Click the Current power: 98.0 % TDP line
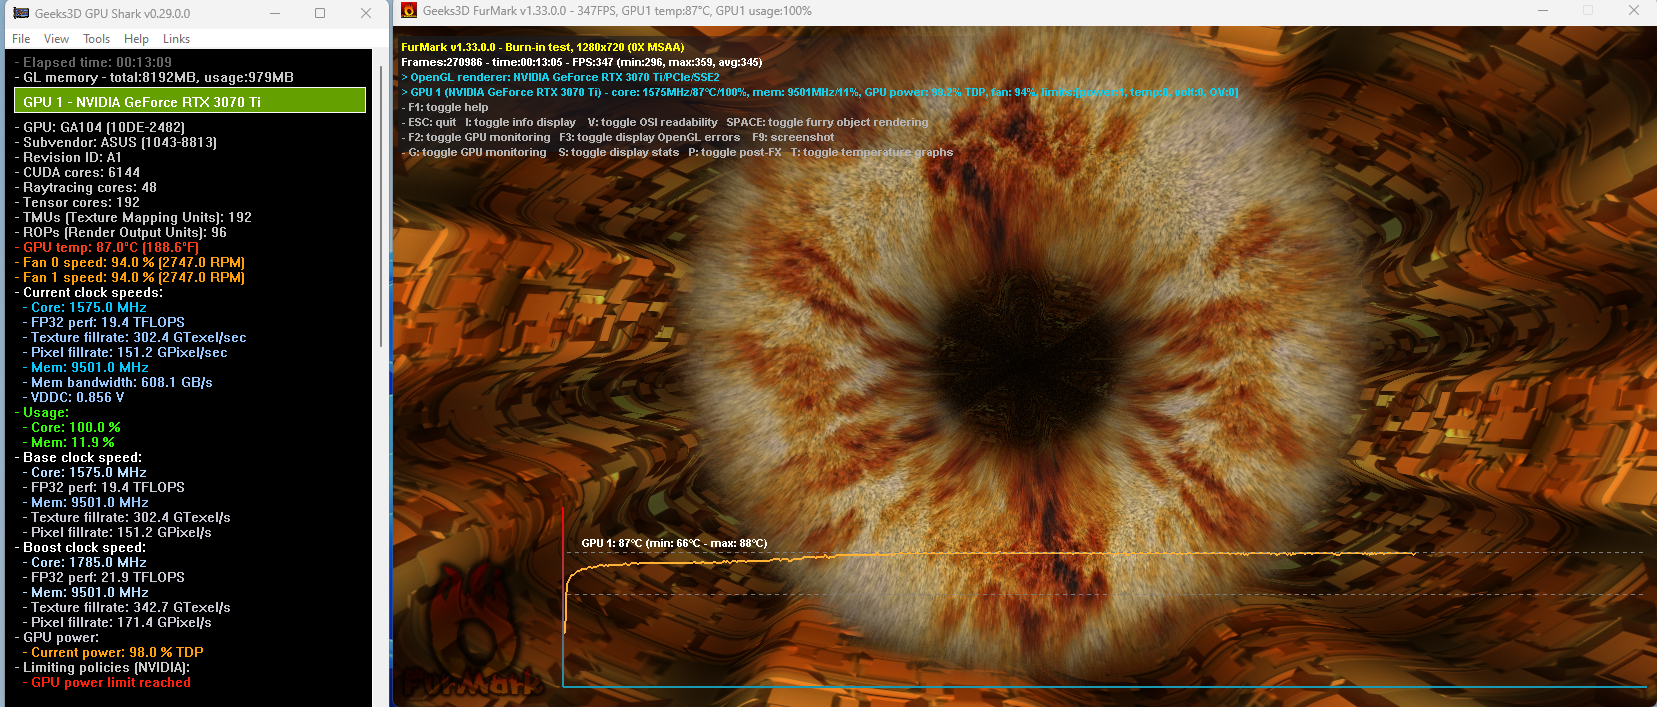 tap(113, 652)
